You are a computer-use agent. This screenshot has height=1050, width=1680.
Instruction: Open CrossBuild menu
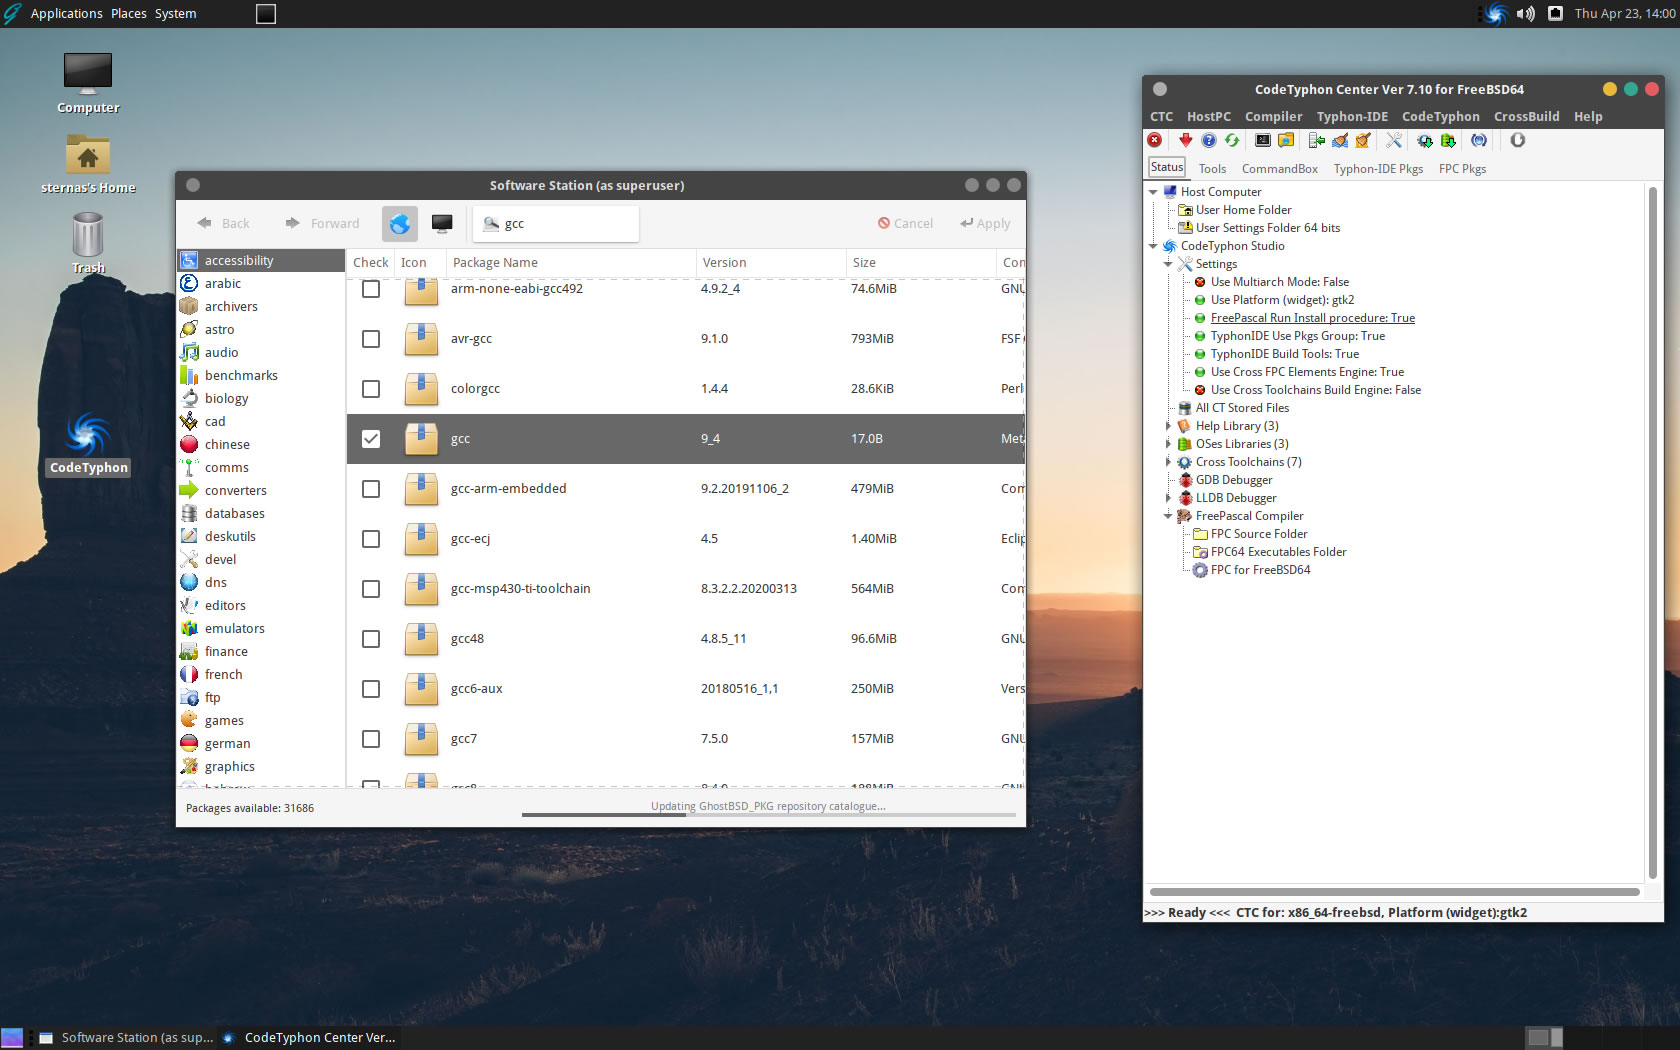1526,117
